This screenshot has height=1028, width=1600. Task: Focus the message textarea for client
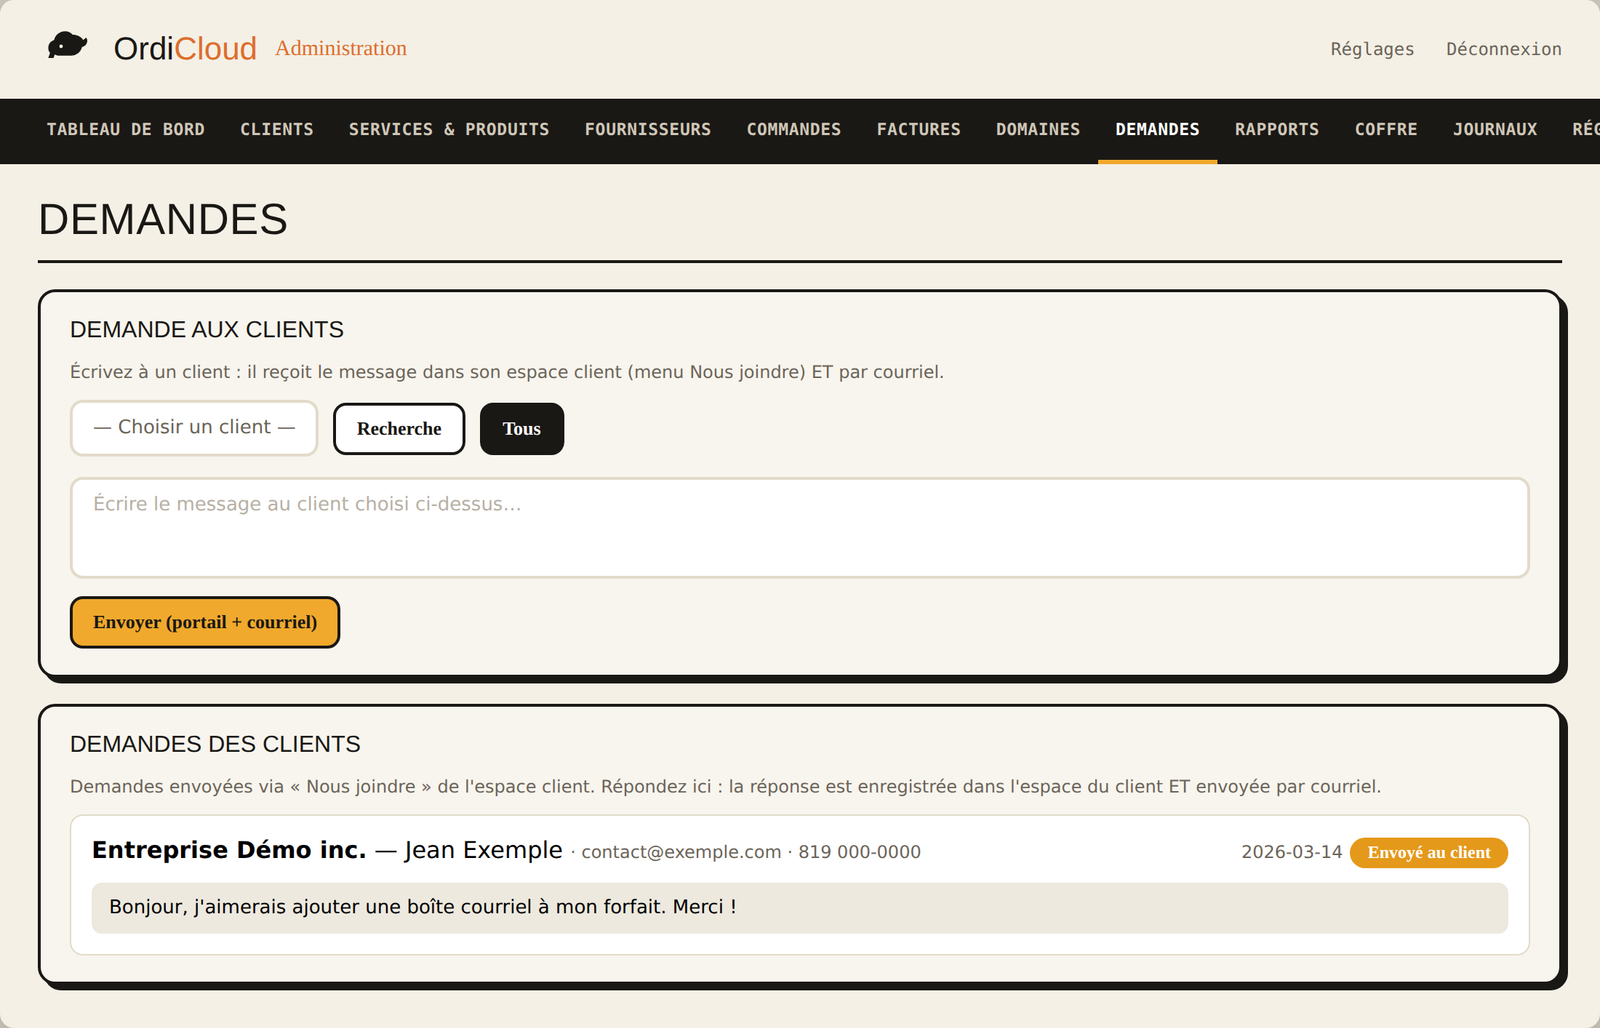click(x=800, y=528)
